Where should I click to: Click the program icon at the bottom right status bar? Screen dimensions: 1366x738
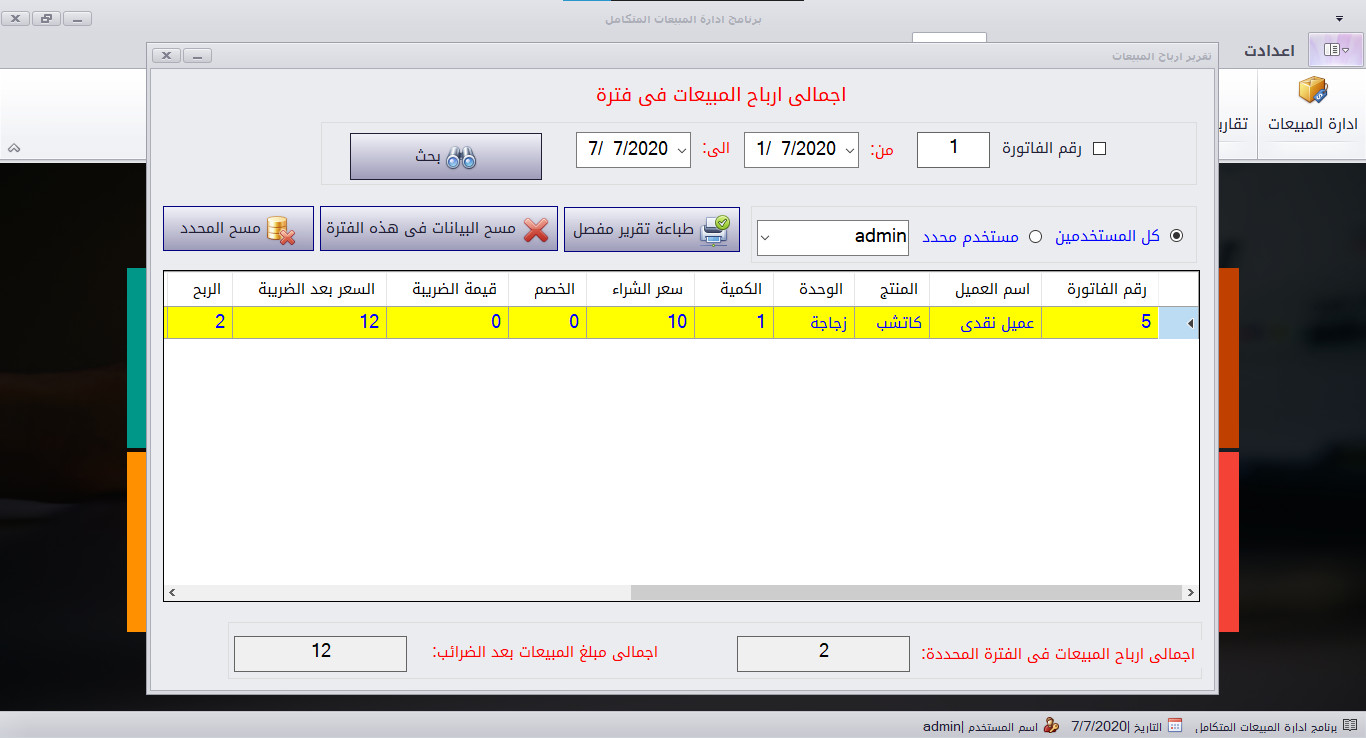coord(1350,724)
